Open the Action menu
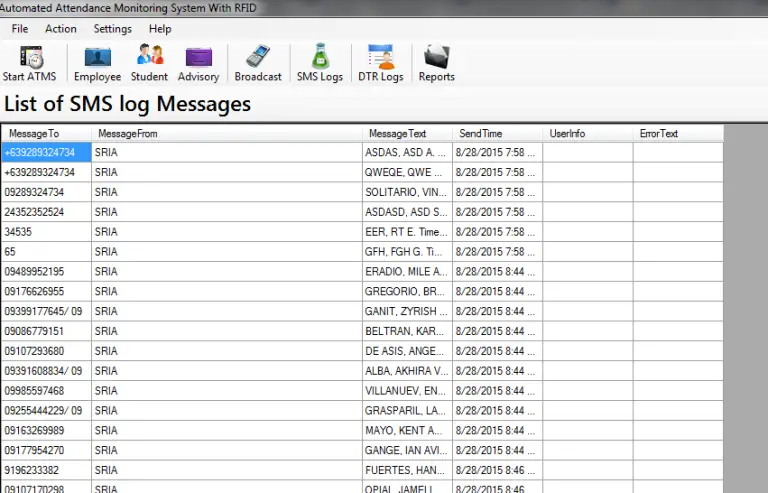 61,29
